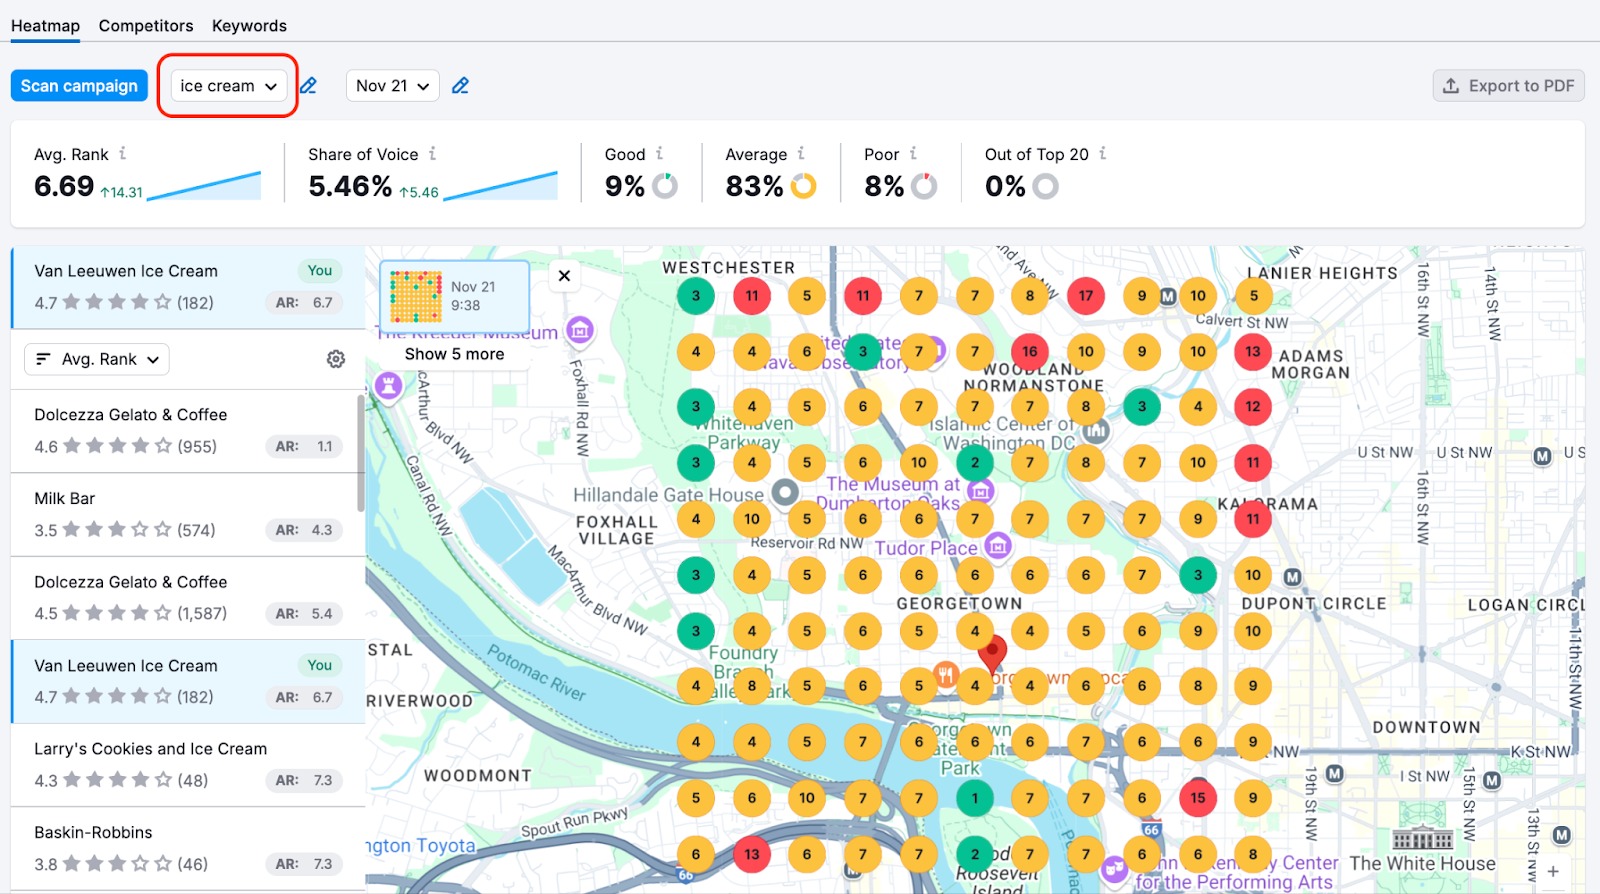
Task: Click the edit pencil beside Nov 21 date
Action: pyautogui.click(x=460, y=86)
